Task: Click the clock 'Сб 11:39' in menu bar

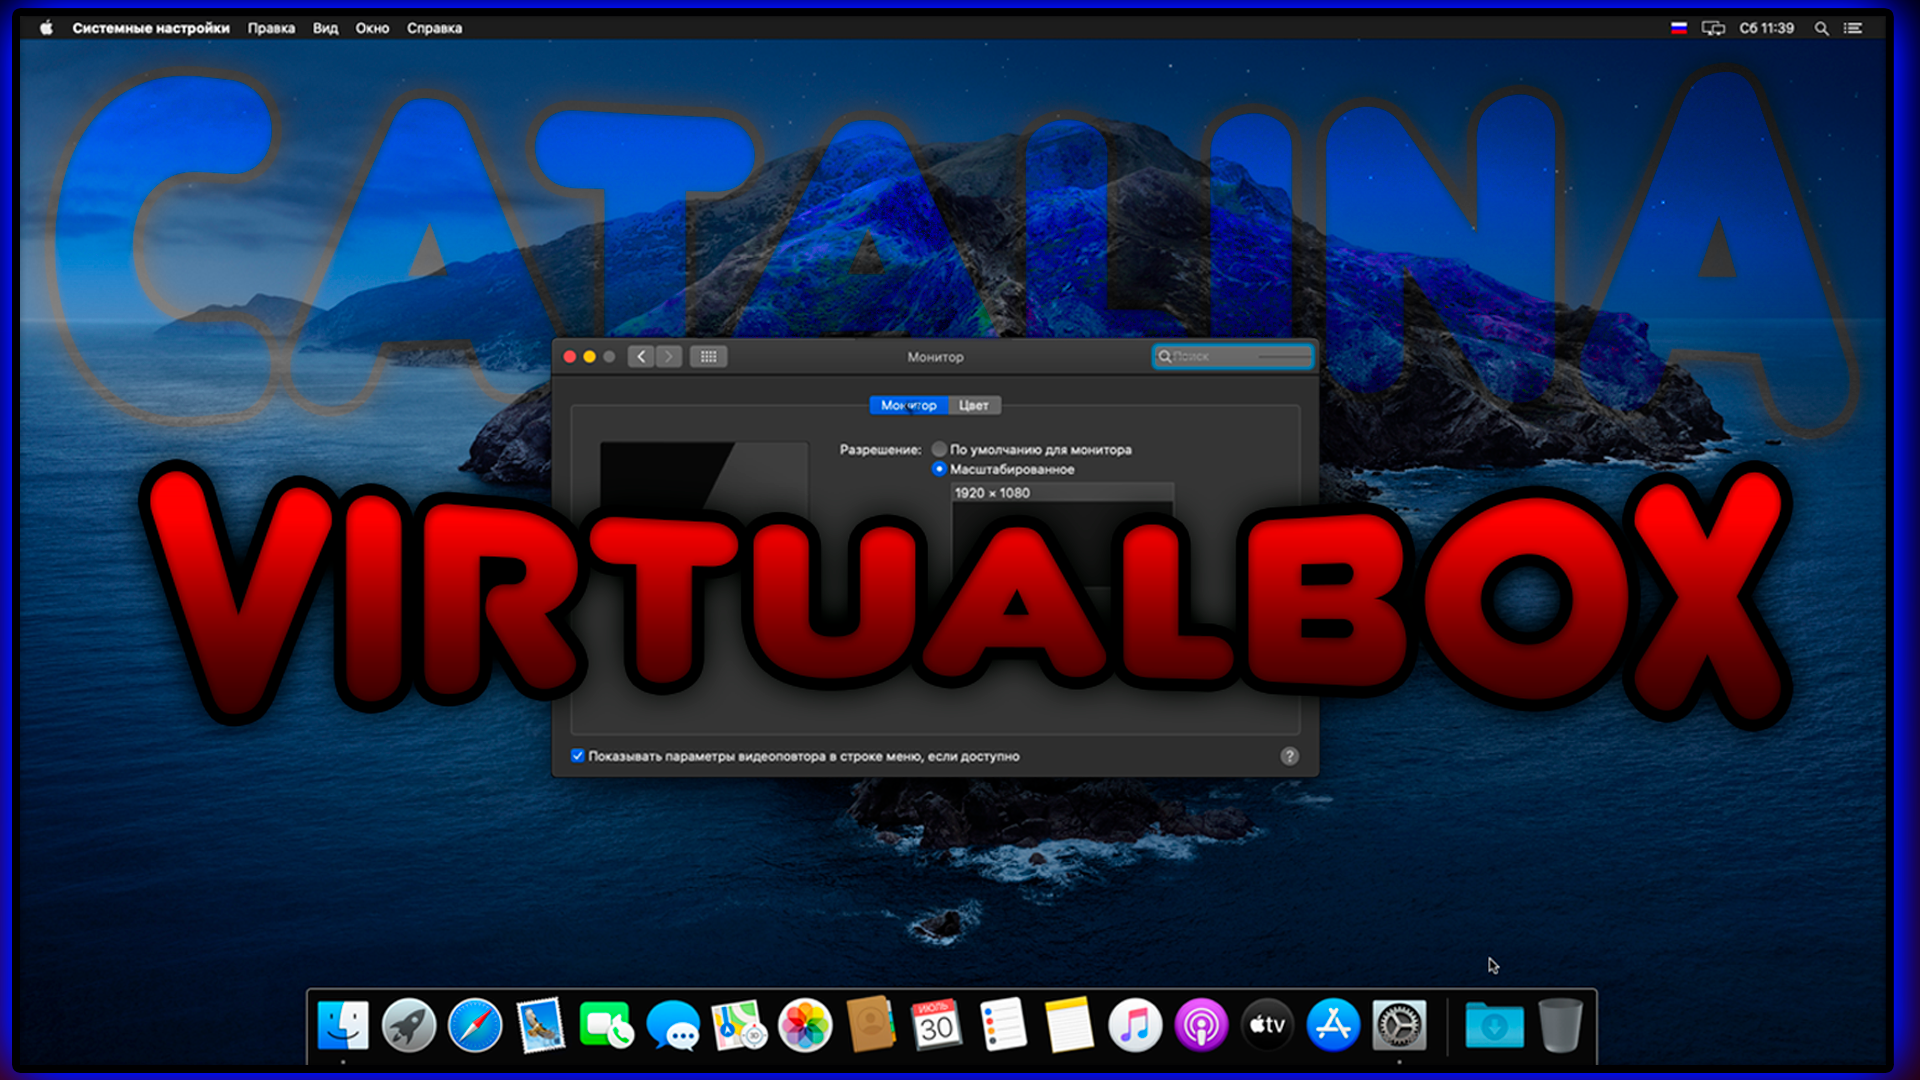Action: click(1766, 28)
